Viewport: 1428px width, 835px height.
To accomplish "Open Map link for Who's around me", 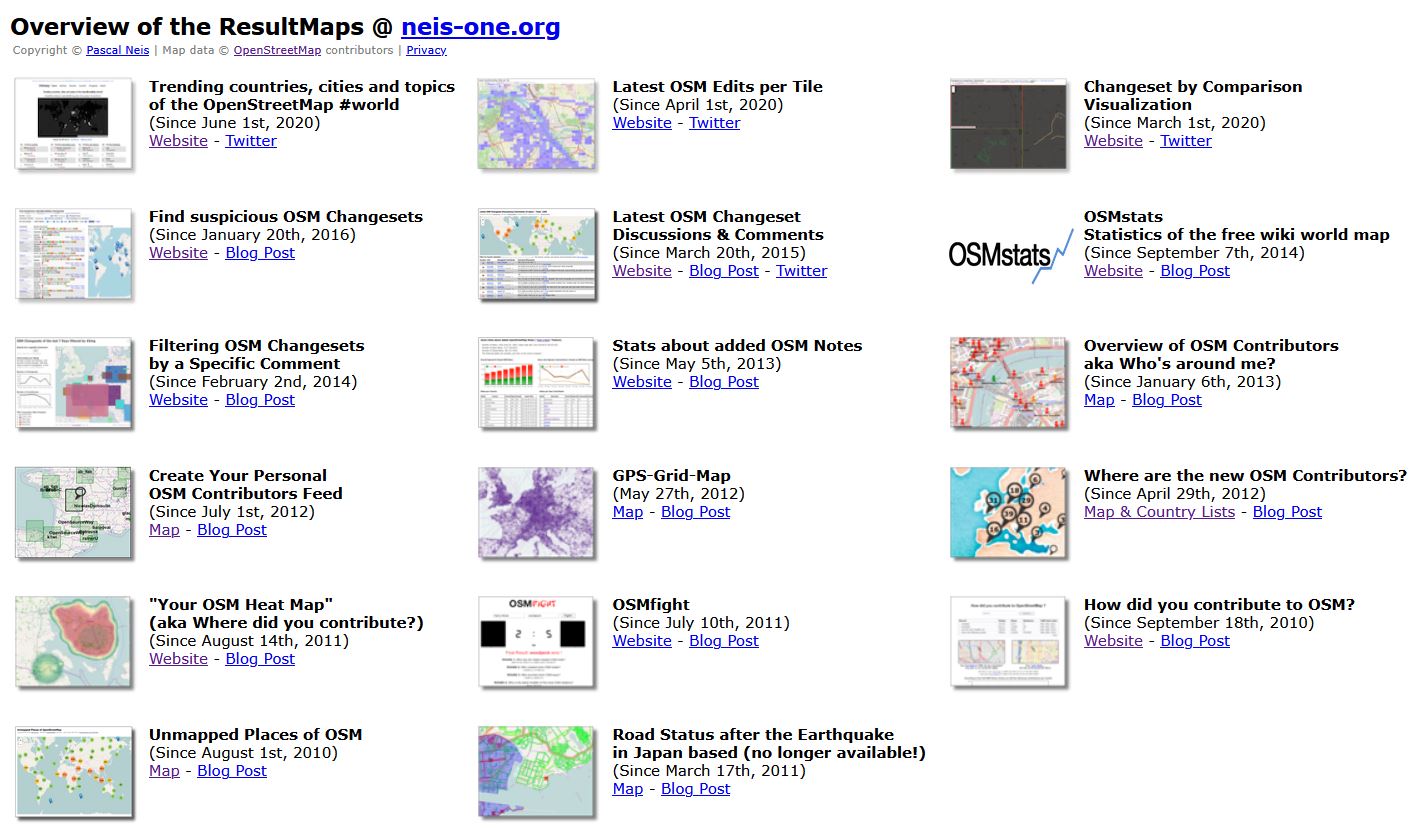I will point(1099,400).
